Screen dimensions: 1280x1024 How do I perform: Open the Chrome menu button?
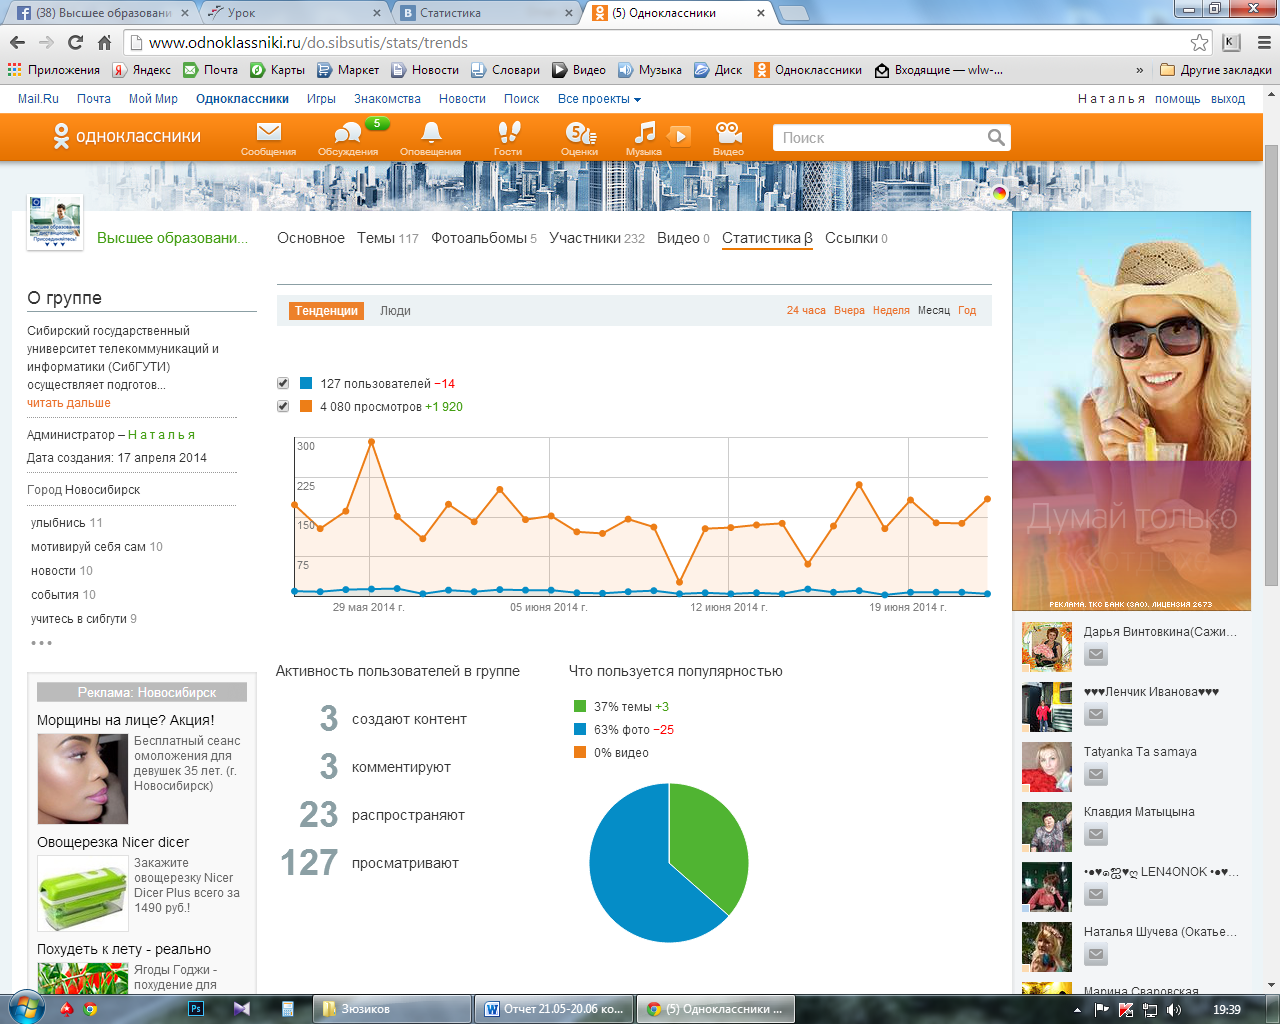tap(1264, 42)
